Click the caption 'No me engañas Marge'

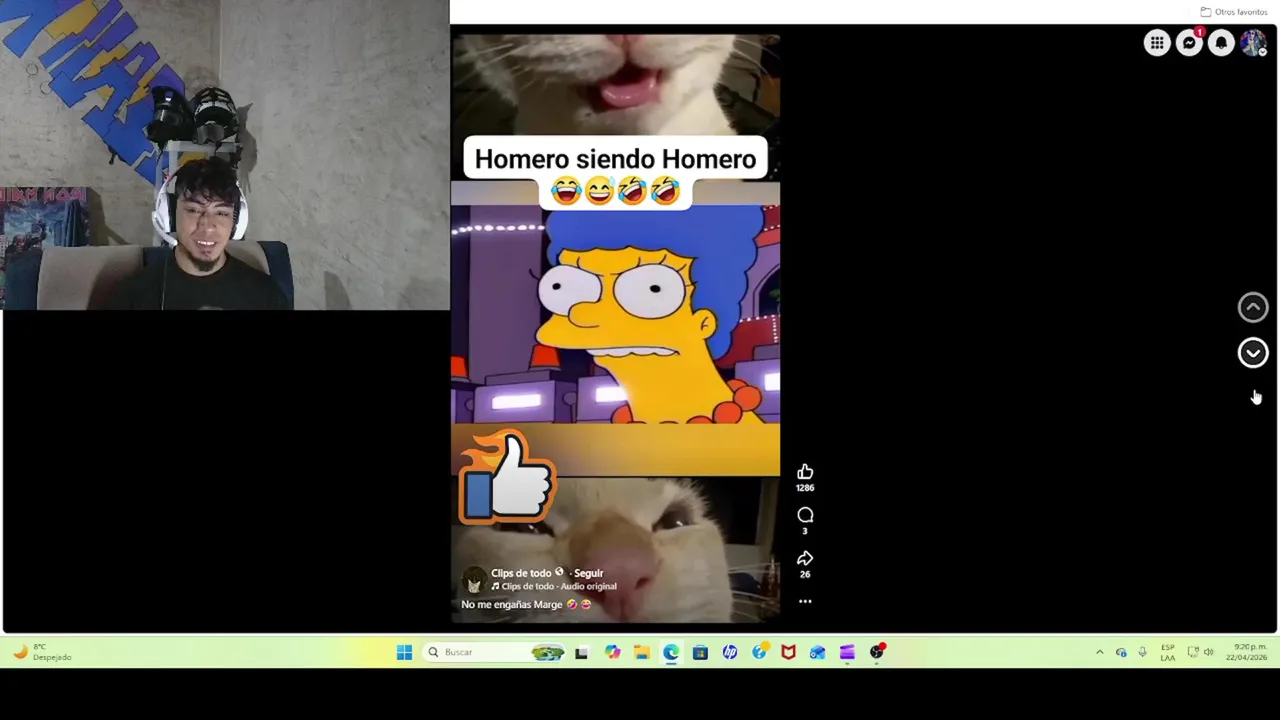[x=512, y=604]
